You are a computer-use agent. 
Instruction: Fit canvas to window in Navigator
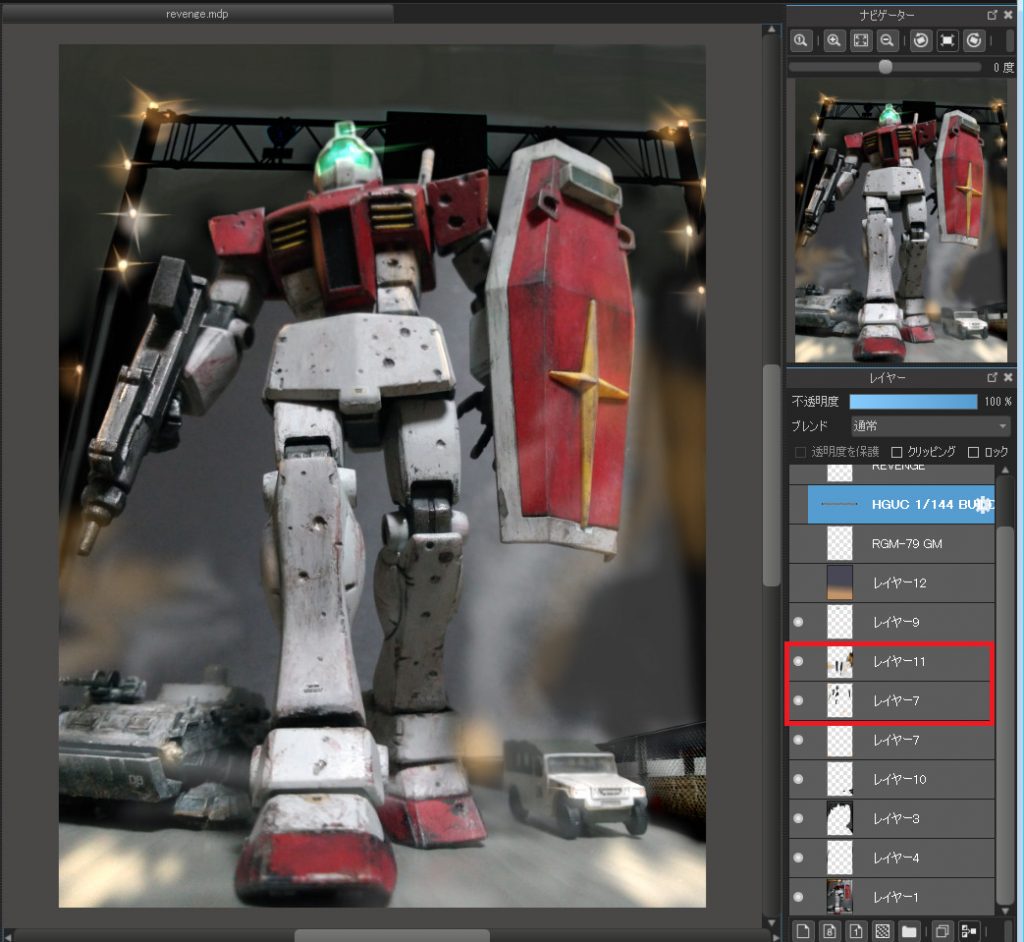(x=860, y=41)
